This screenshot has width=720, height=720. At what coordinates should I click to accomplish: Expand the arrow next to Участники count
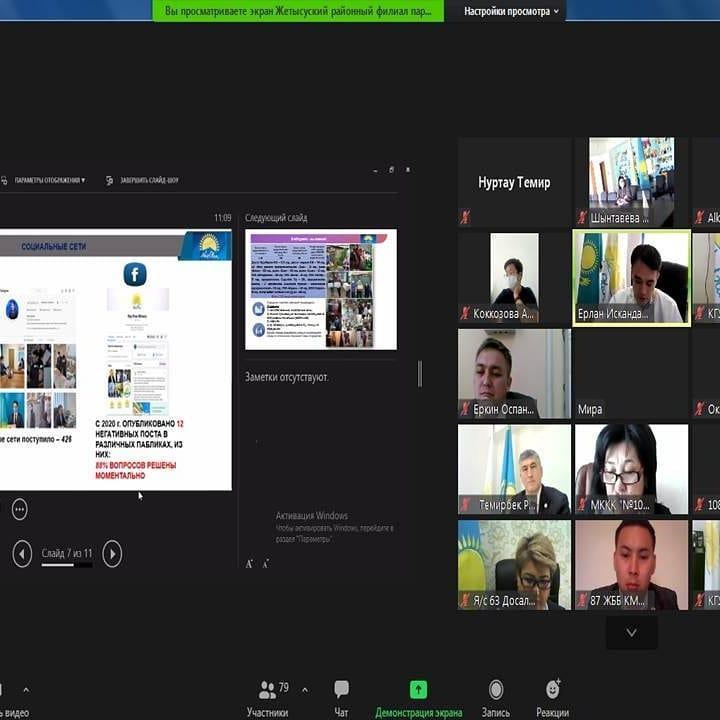click(304, 689)
